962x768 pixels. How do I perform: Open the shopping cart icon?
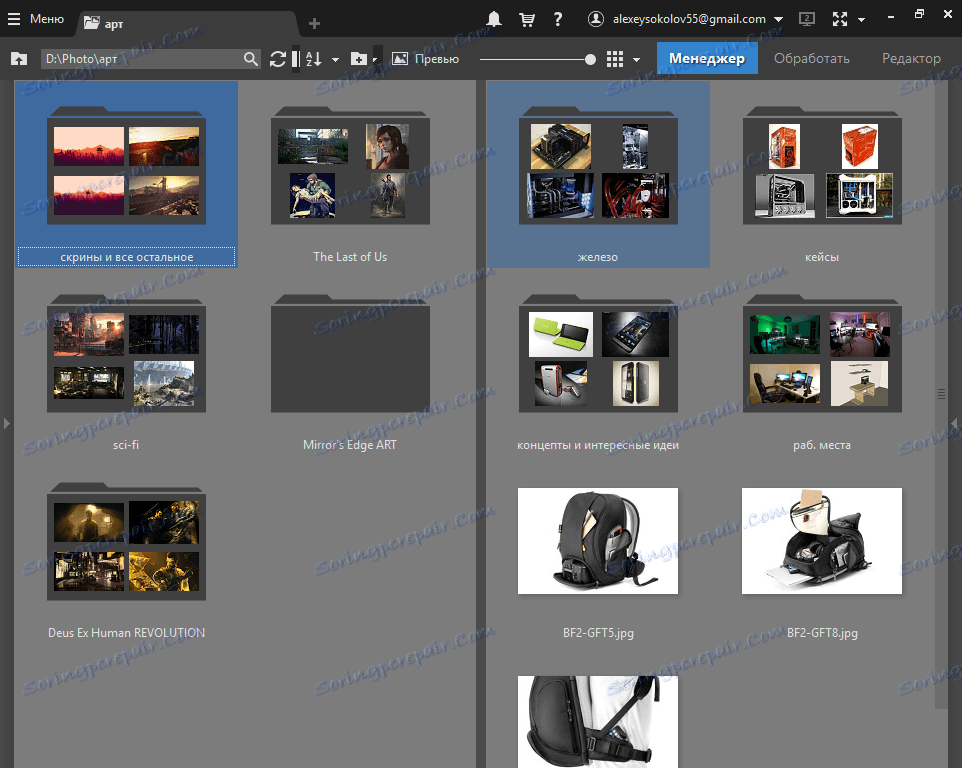[x=526, y=19]
